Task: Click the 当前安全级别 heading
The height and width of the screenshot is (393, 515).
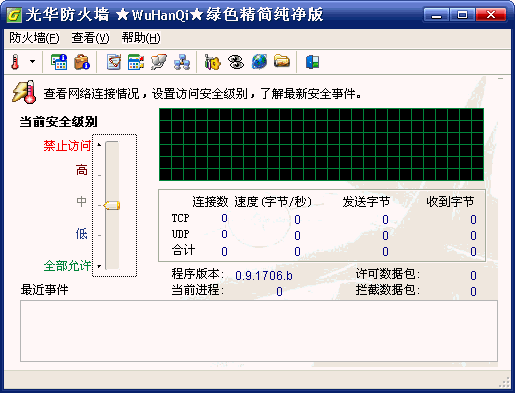Action: (58, 122)
